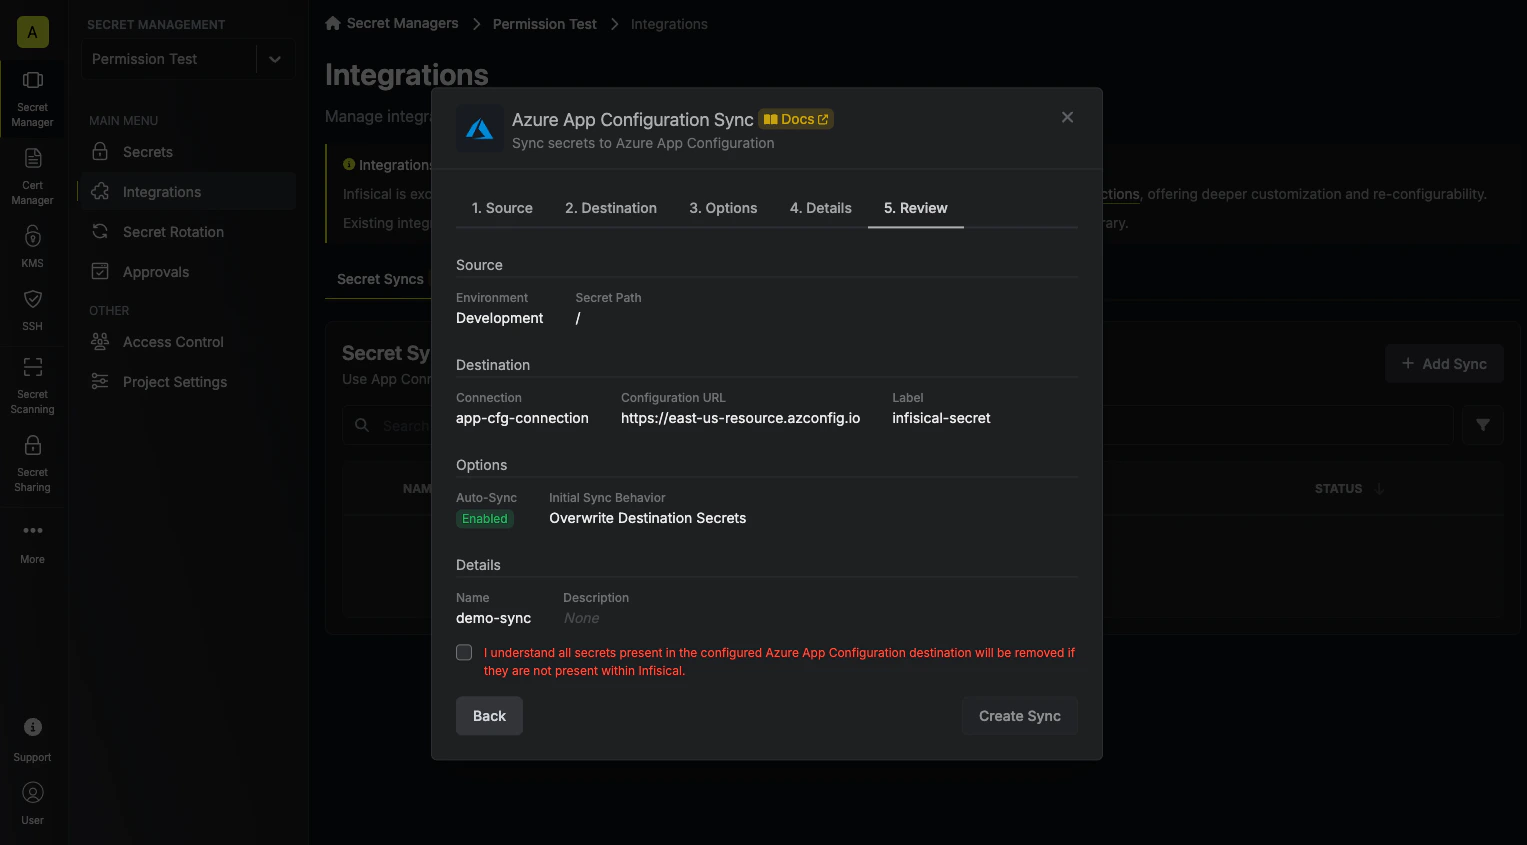Select the Secret Syncs tab

point(380,279)
